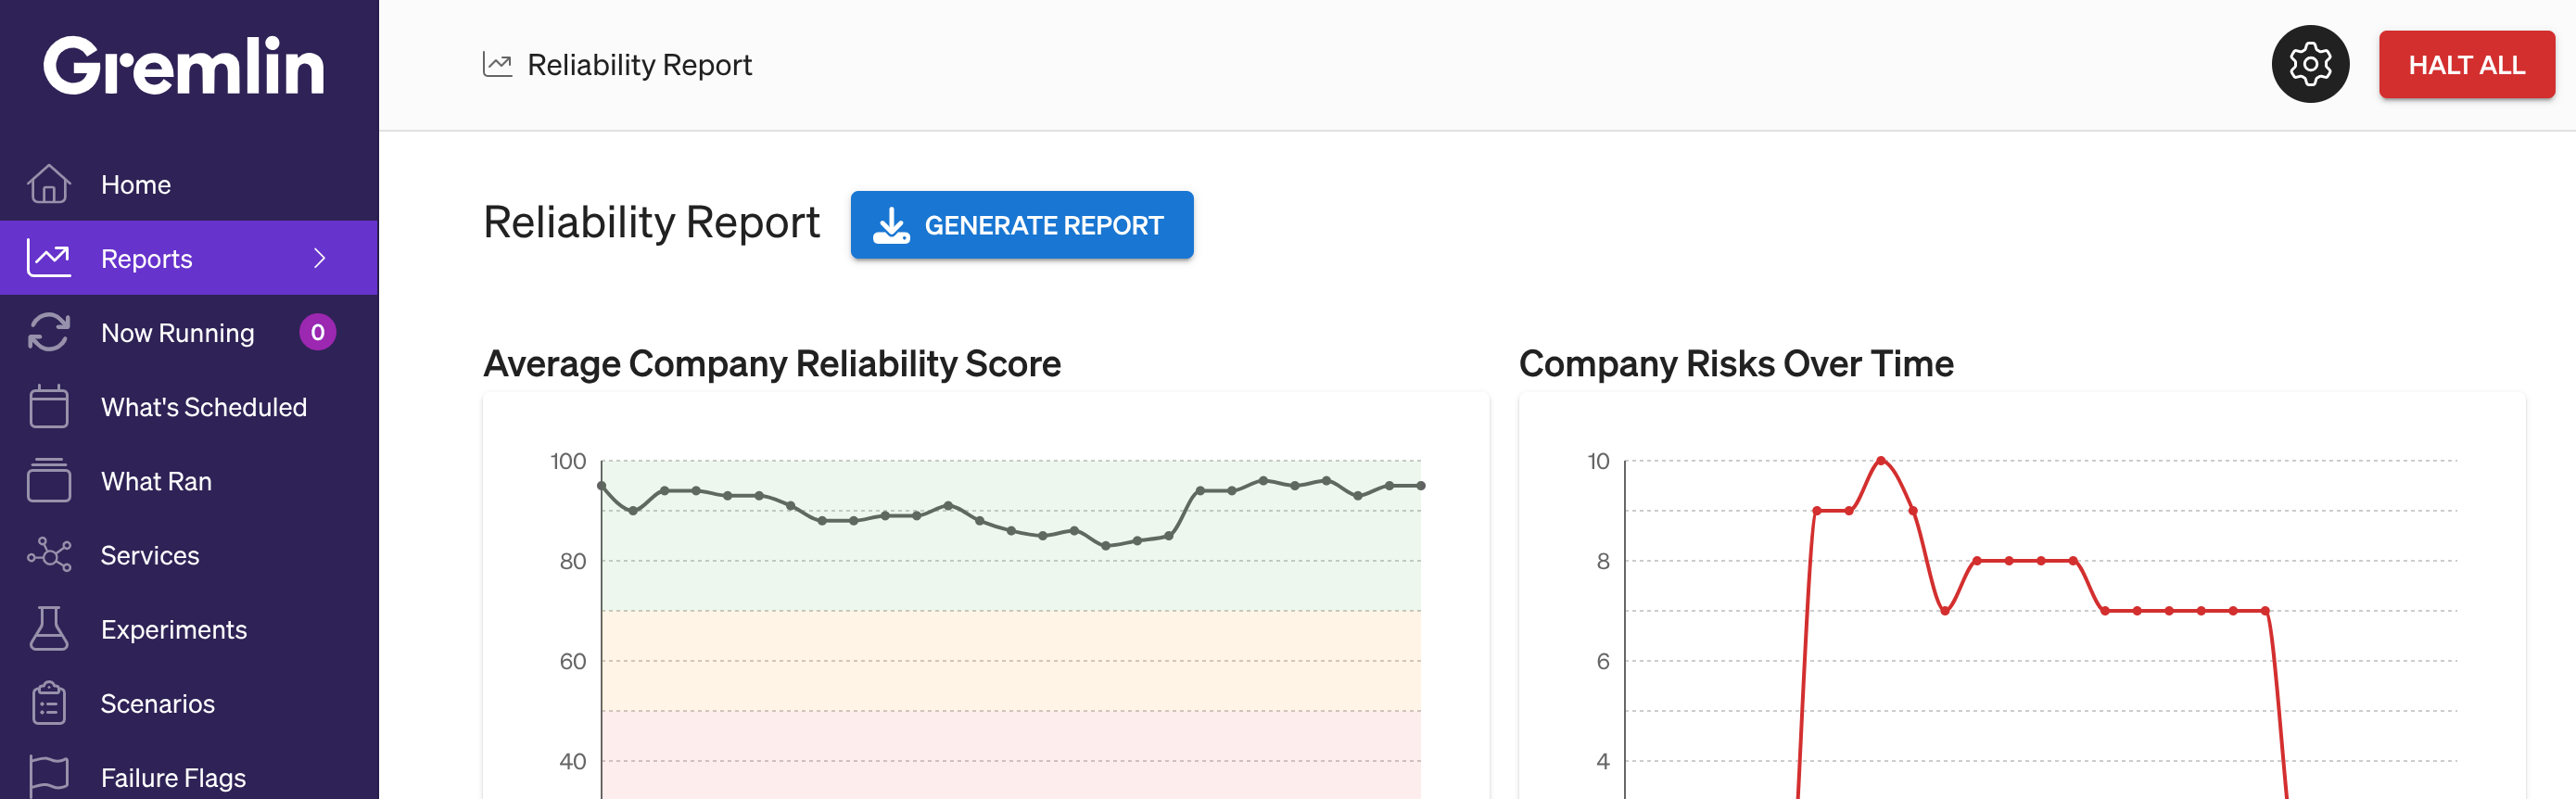Screen dimensions: 2576x799
Task: Click the last data point on Reliability Score chart
Action: tap(1420, 486)
